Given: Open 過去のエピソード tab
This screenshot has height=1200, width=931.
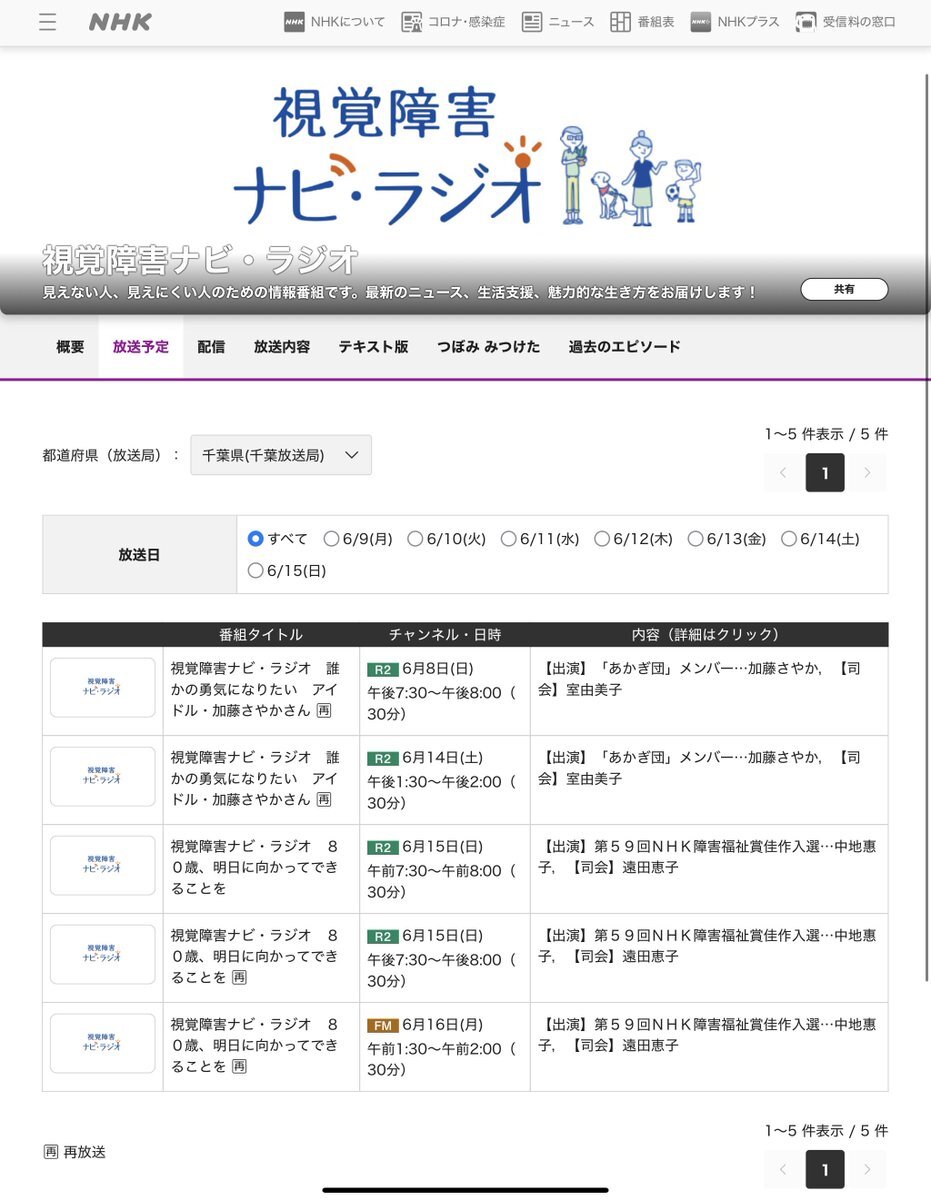Looking at the screenshot, I should pyautogui.click(x=625, y=347).
